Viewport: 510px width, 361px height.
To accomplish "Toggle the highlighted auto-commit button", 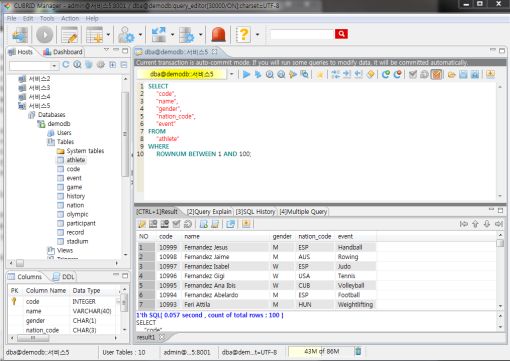I will 436,74.
